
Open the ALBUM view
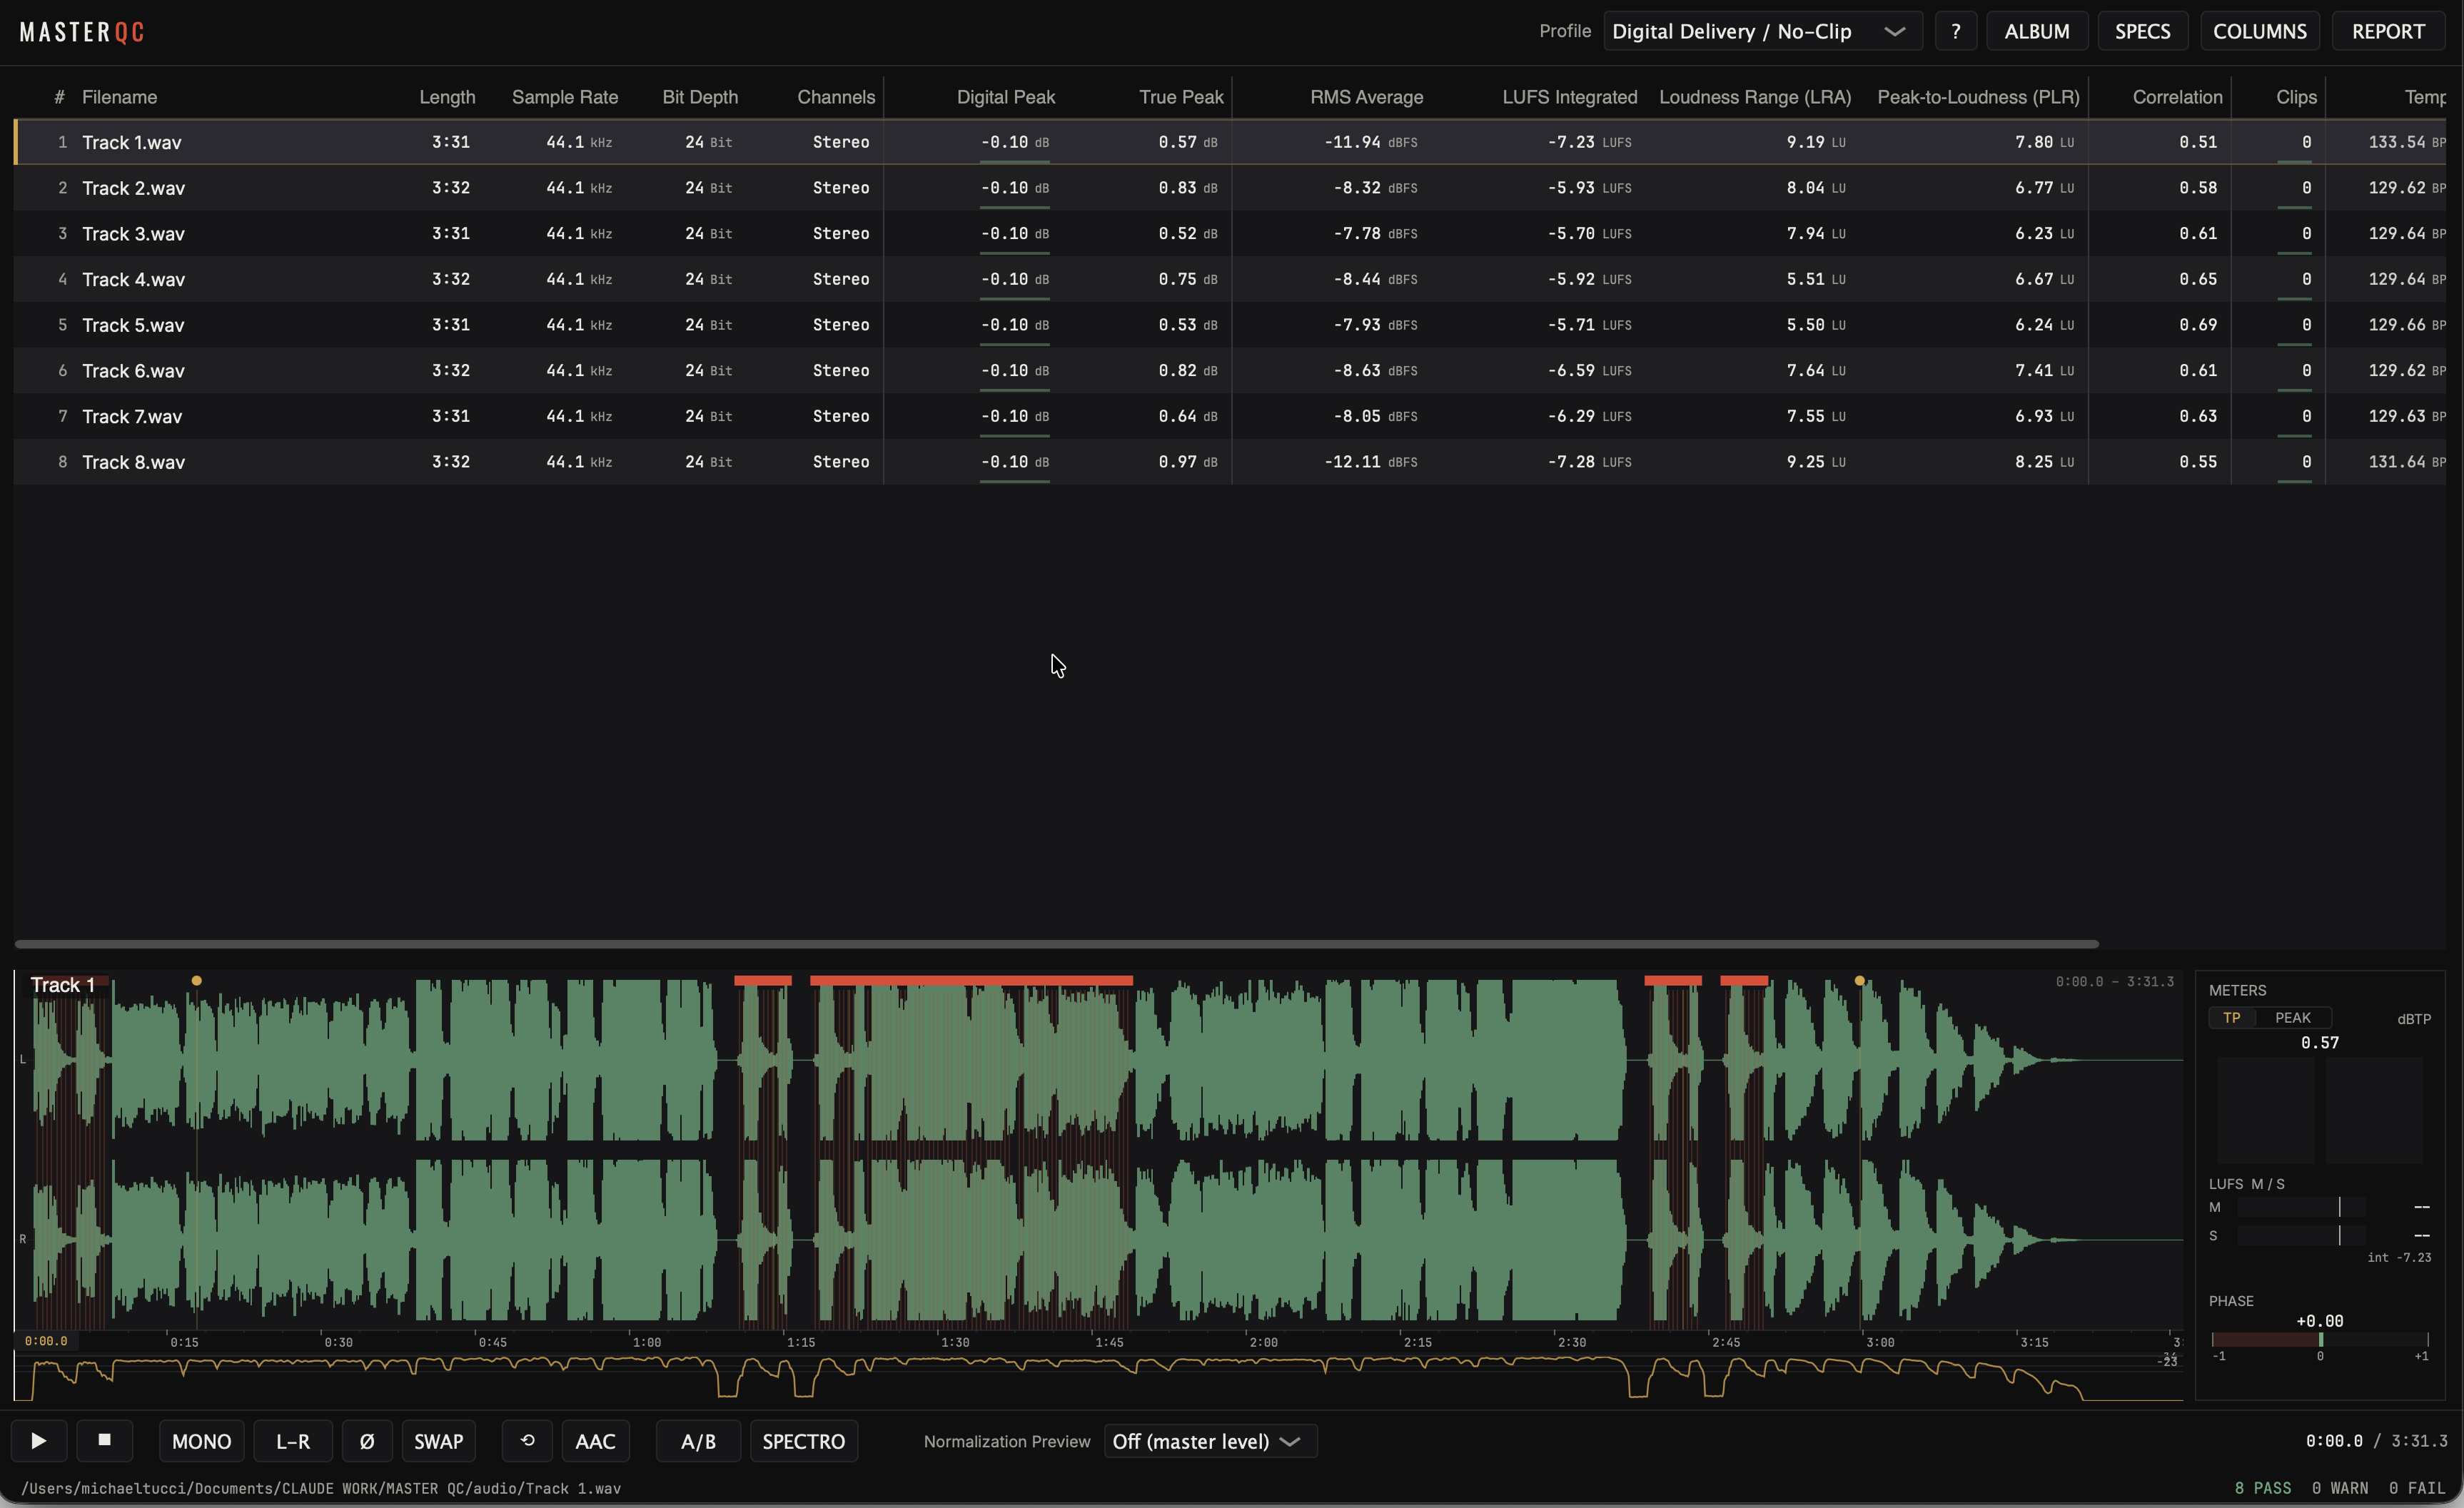coord(2037,31)
